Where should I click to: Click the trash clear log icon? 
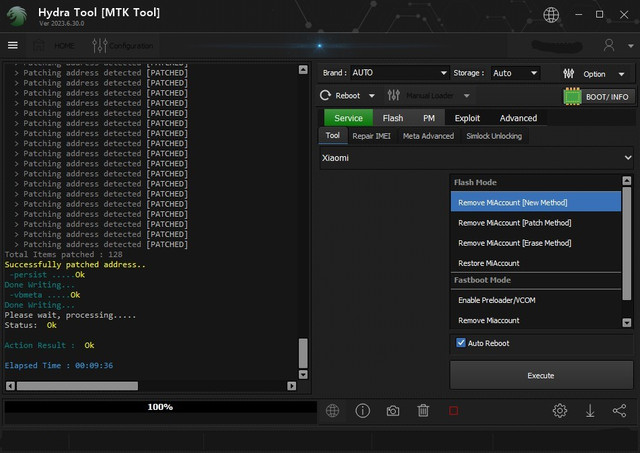423,411
